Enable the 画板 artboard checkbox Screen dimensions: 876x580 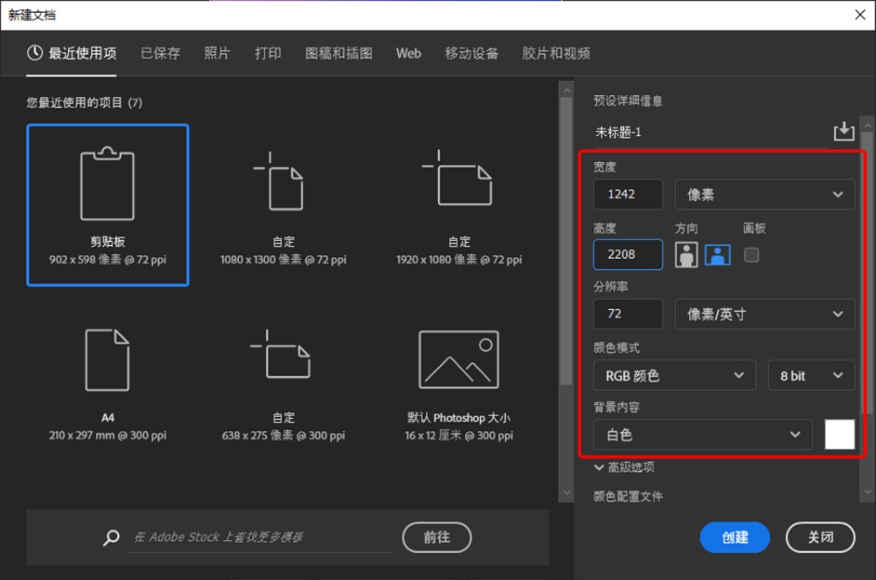tap(752, 255)
